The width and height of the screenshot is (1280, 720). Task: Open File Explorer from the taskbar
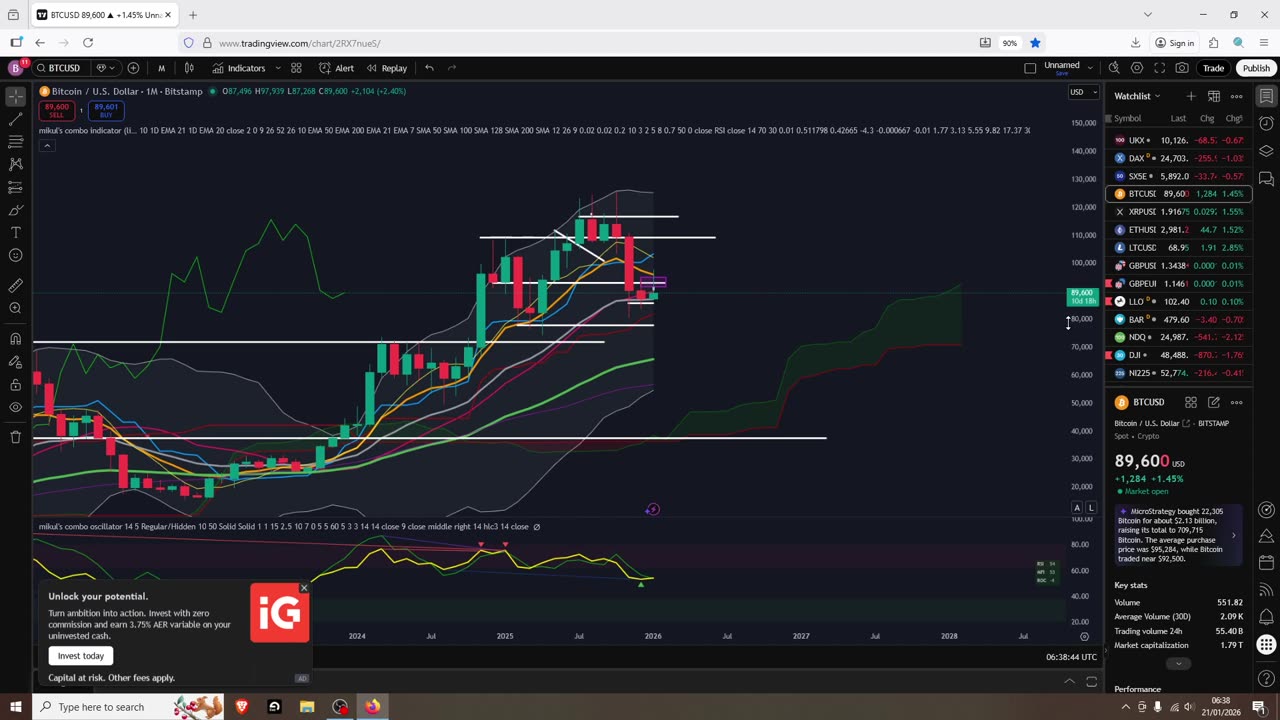click(307, 707)
